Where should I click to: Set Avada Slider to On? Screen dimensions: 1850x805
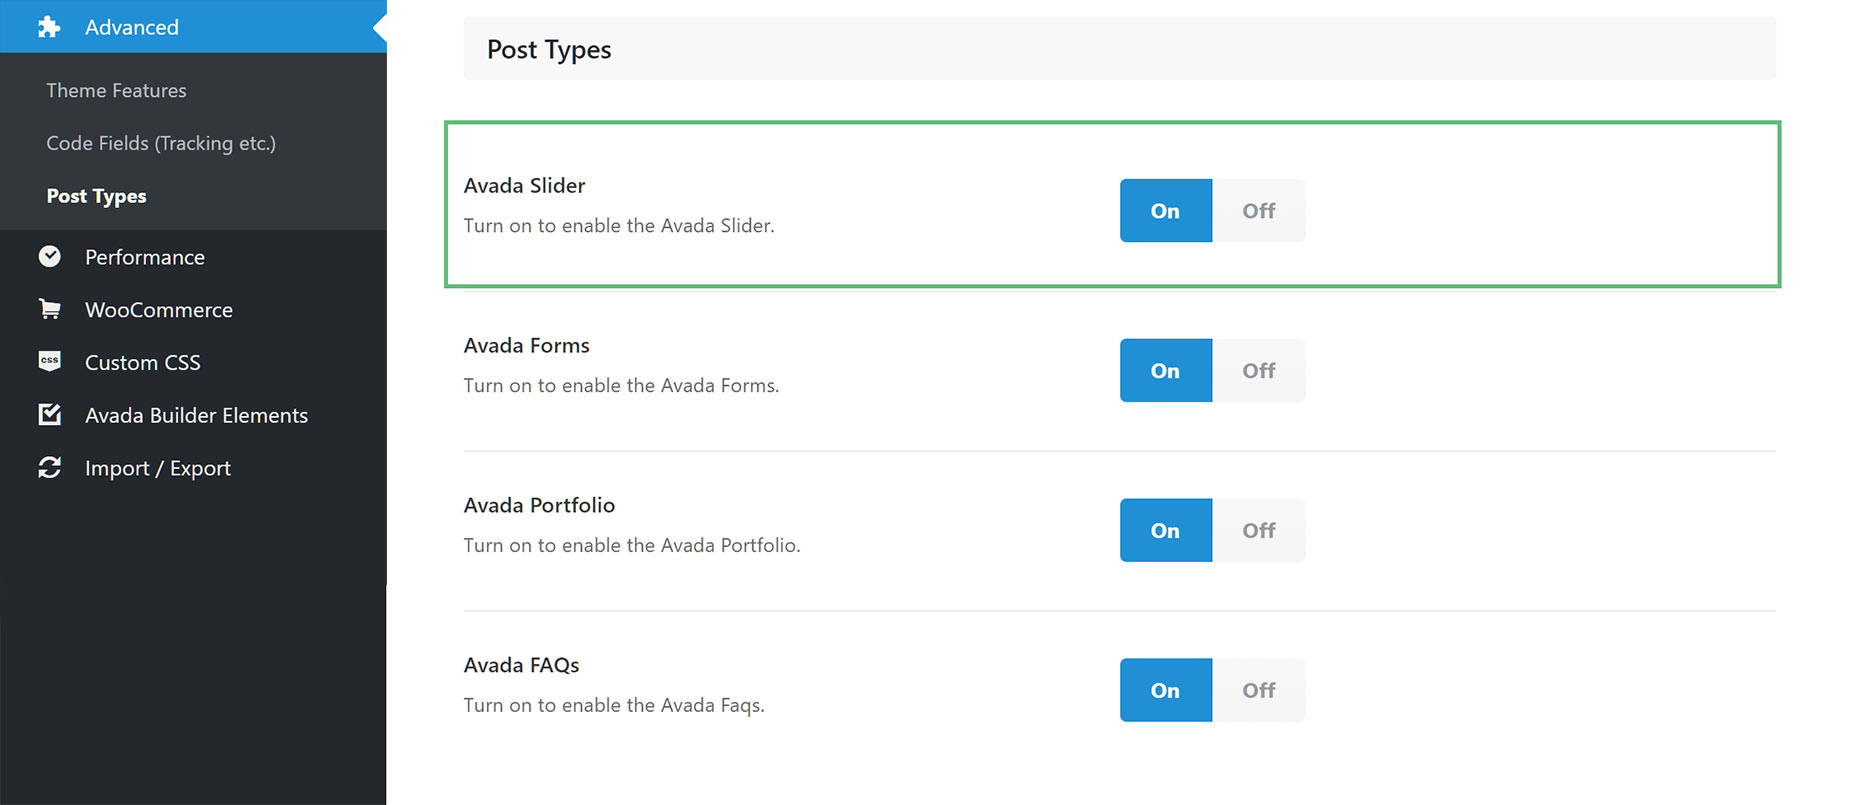click(x=1166, y=210)
